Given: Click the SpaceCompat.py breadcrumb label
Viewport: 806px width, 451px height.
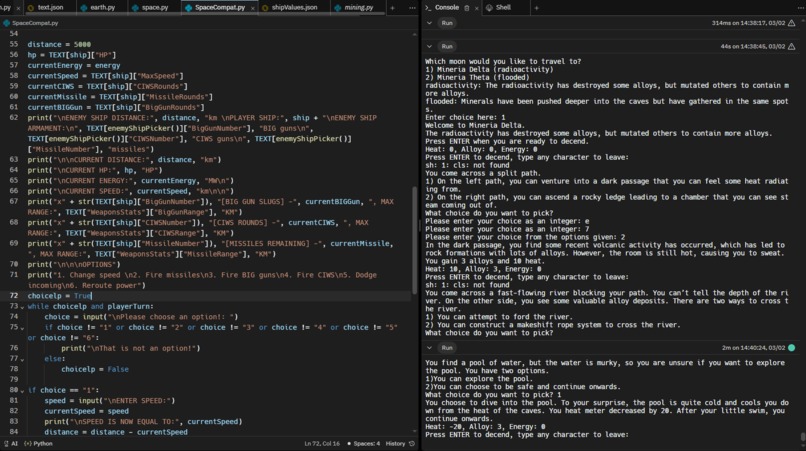Looking at the screenshot, I should [x=35, y=23].
